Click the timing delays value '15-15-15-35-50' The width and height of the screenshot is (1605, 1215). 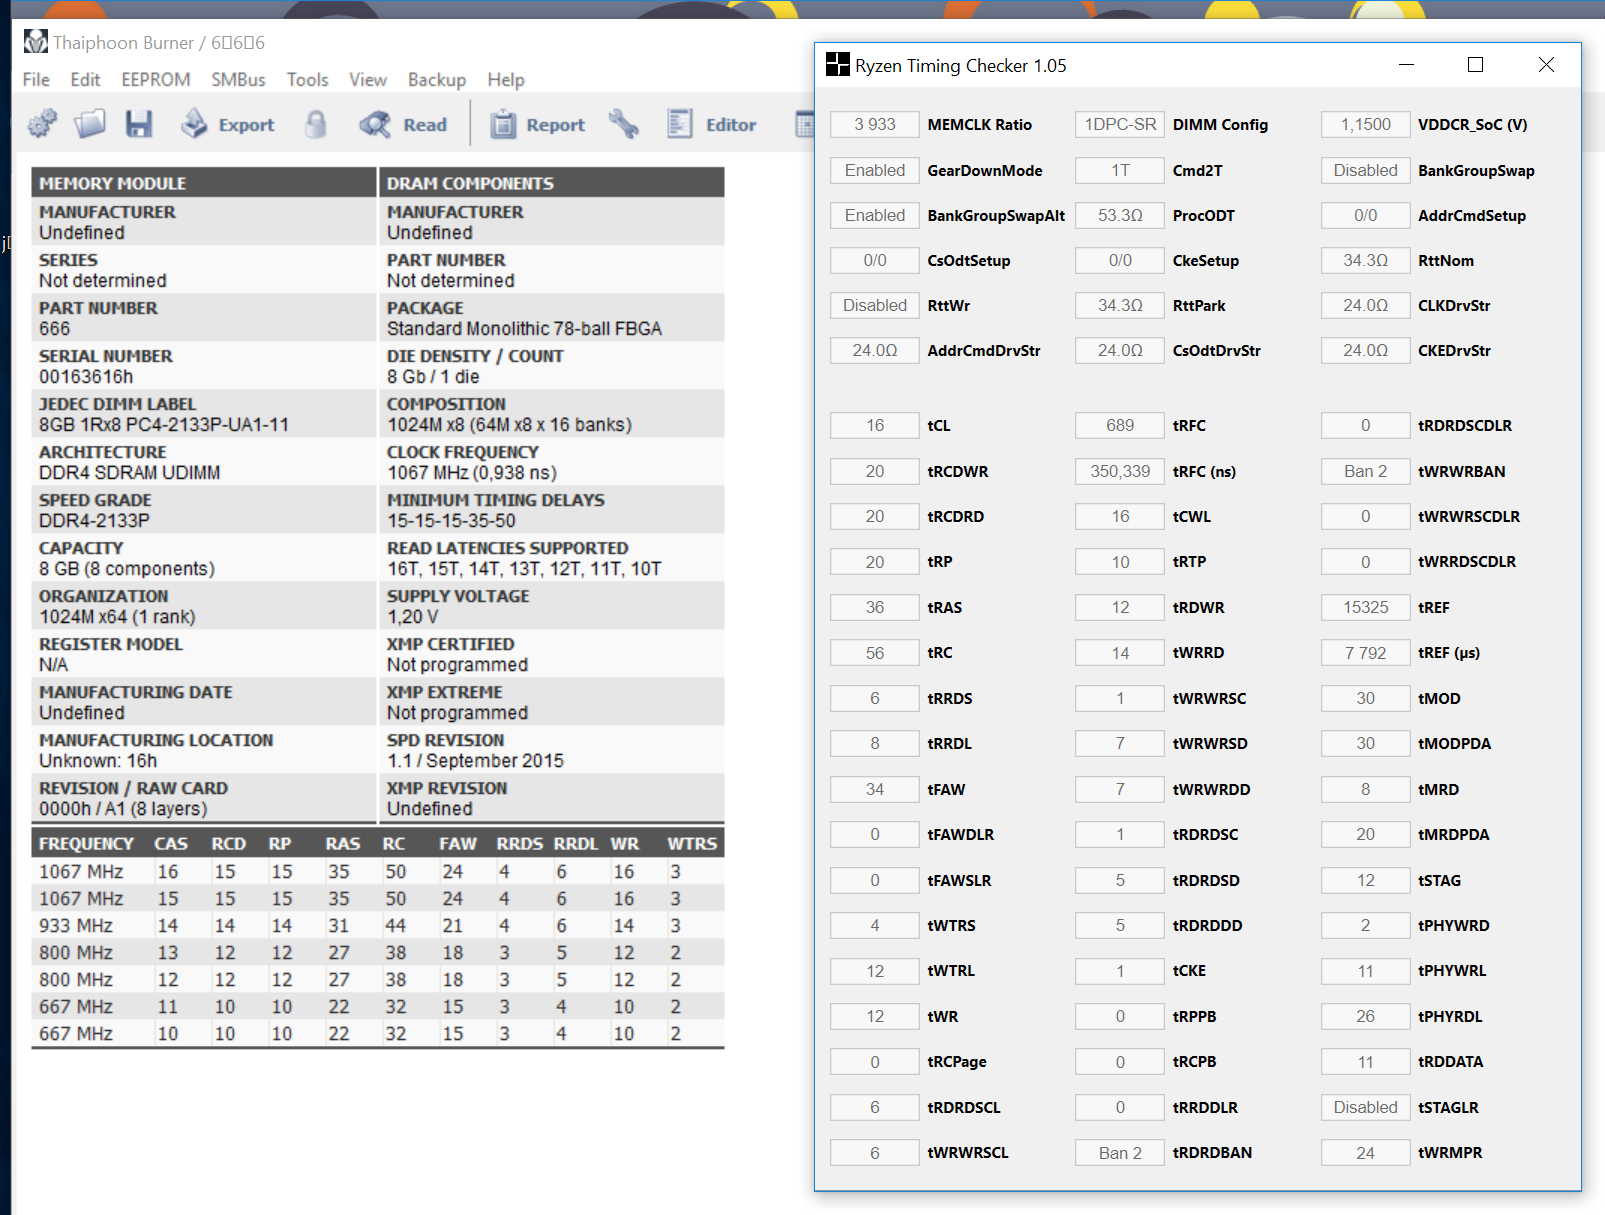coord(452,521)
